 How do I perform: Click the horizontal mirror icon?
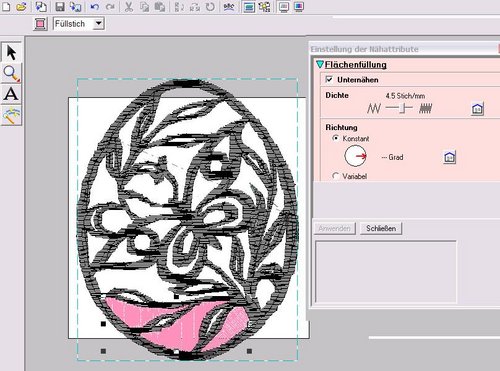point(195,7)
